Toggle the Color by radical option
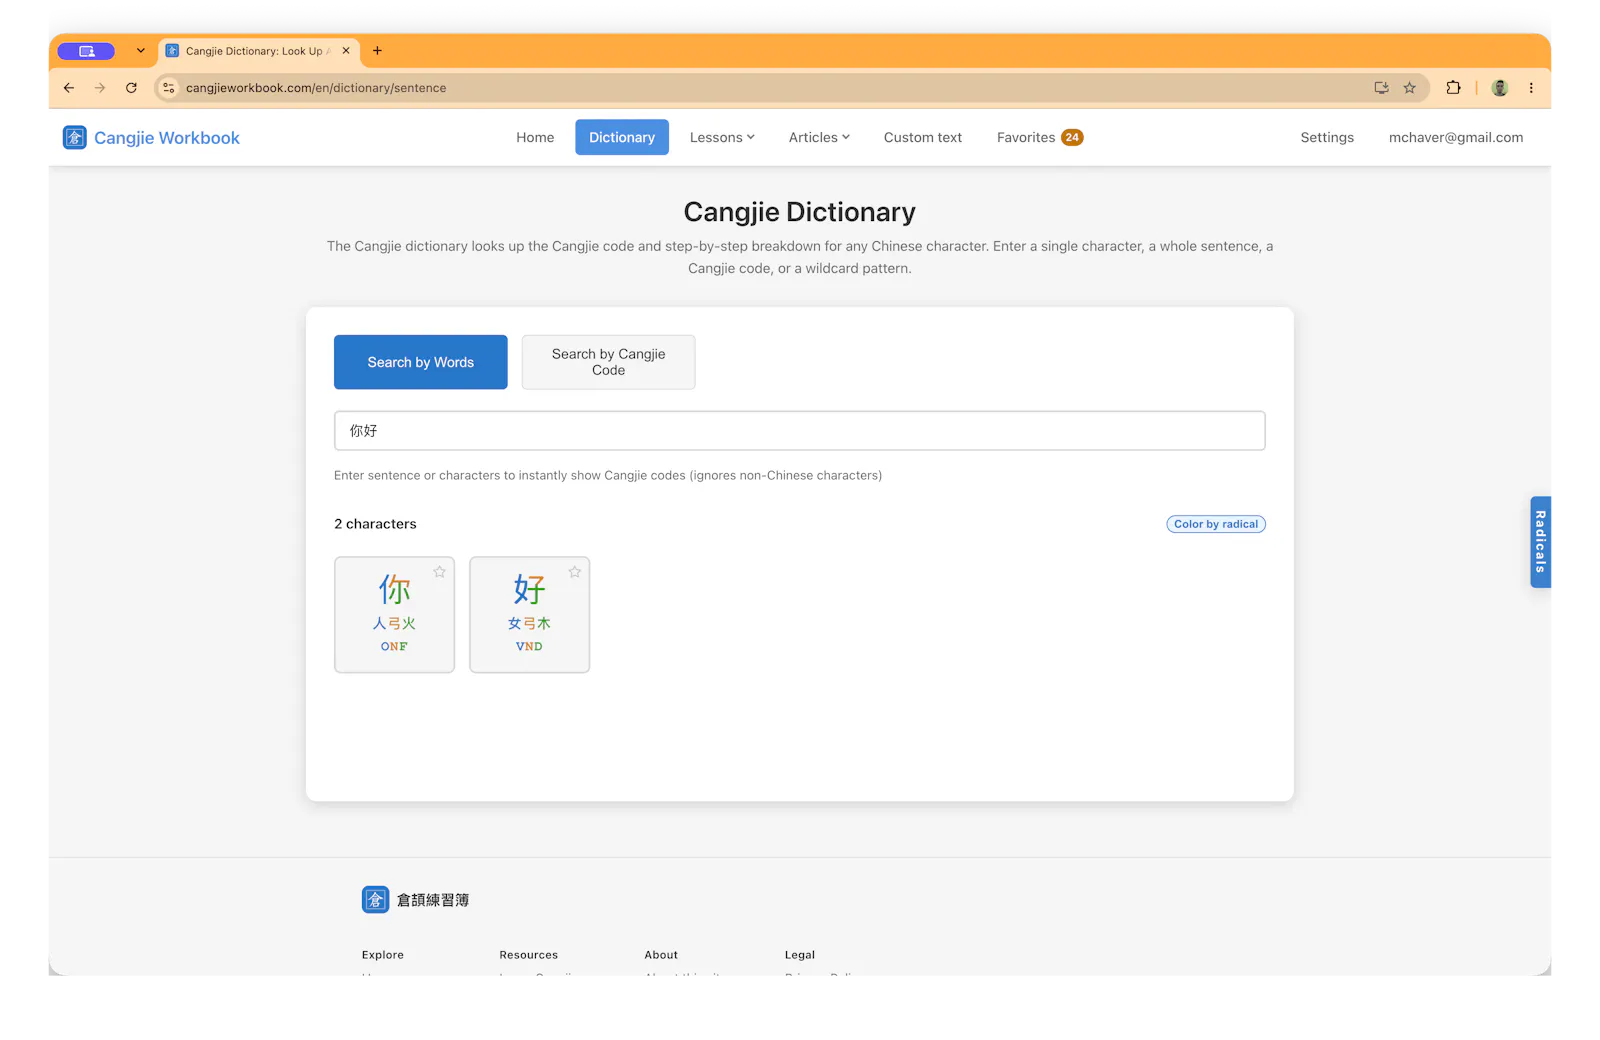This screenshot has width=1600, height=1040. (1216, 524)
